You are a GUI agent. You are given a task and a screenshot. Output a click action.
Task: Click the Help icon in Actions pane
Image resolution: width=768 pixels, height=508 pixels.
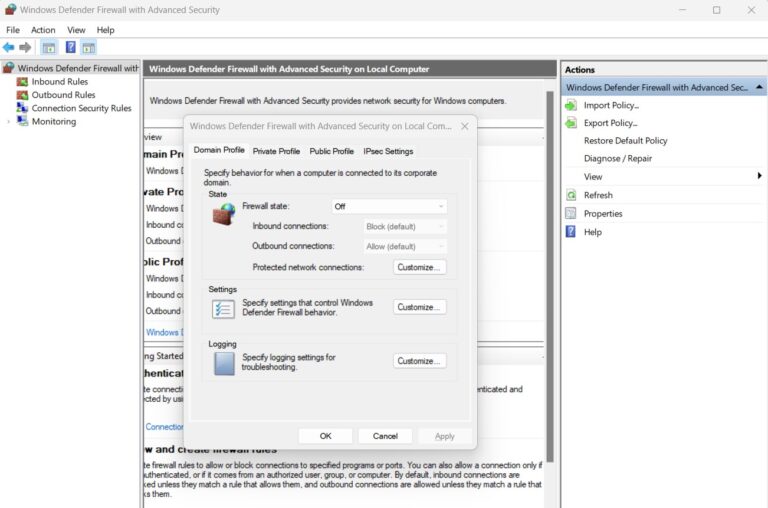[571, 232]
